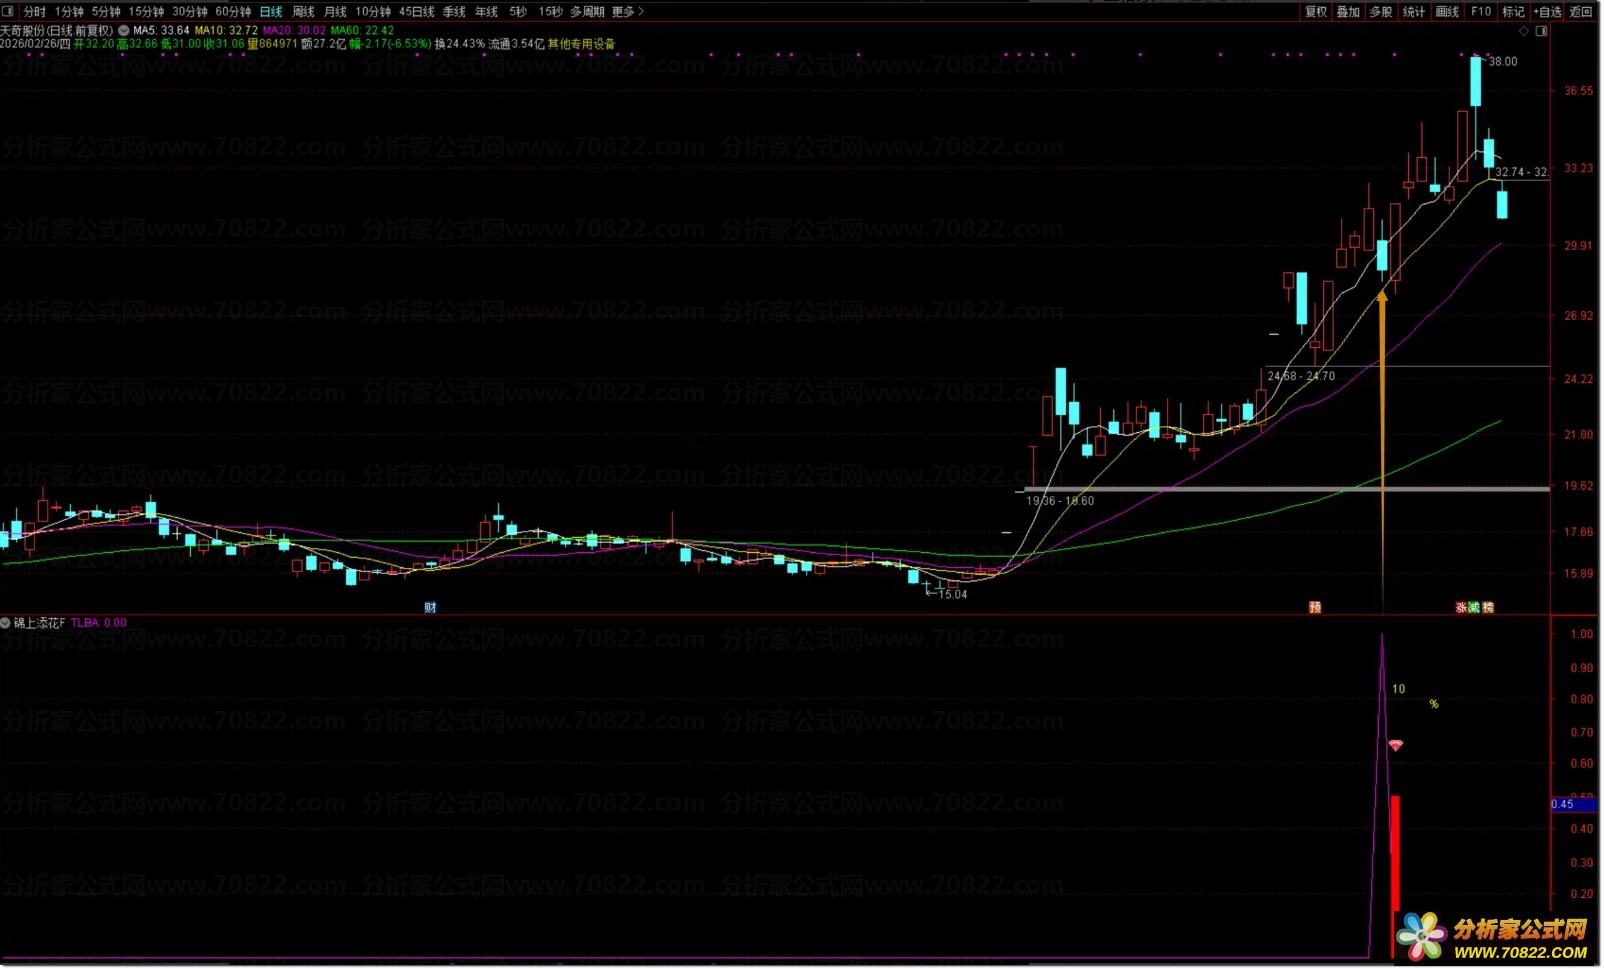
Task: Open the 多周期 multi-period view
Action: click(587, 12)
